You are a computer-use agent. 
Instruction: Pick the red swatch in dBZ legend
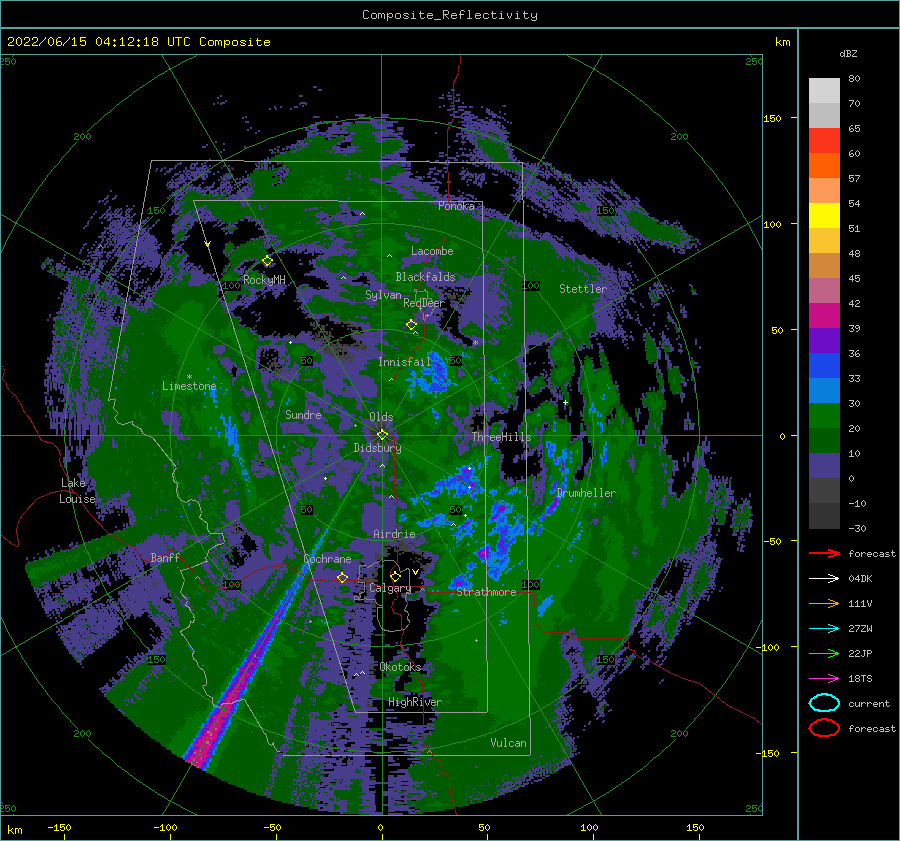click(x=824, y=140)
